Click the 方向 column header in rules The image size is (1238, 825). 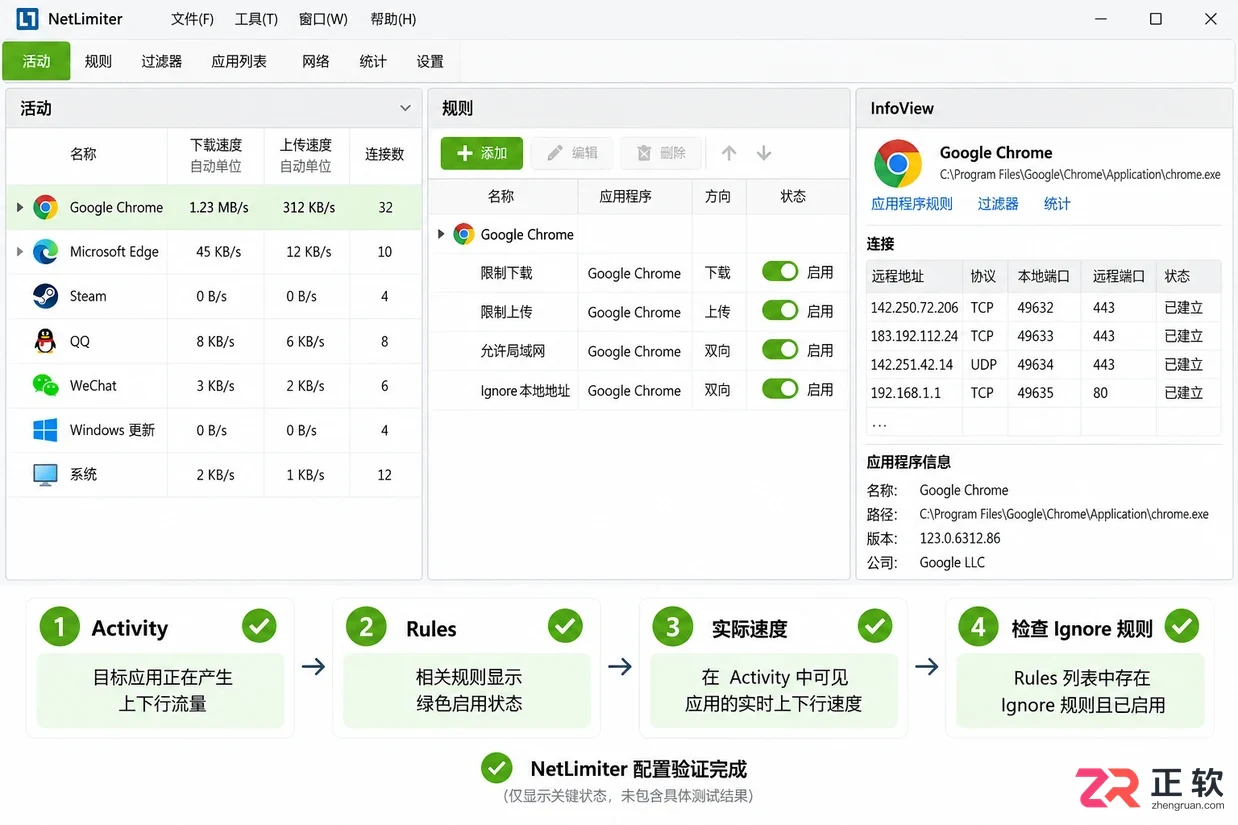coord(718,196)
